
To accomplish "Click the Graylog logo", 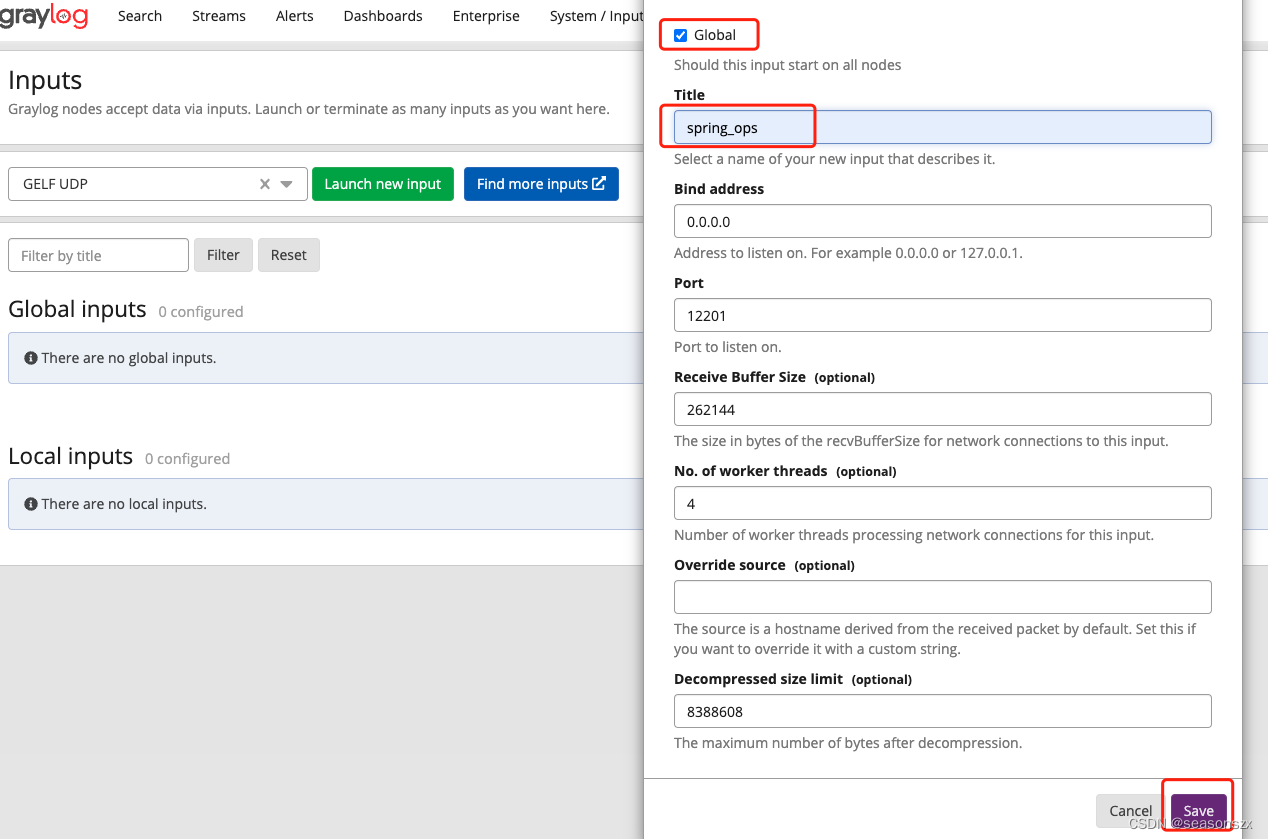I will pos(45,16).
